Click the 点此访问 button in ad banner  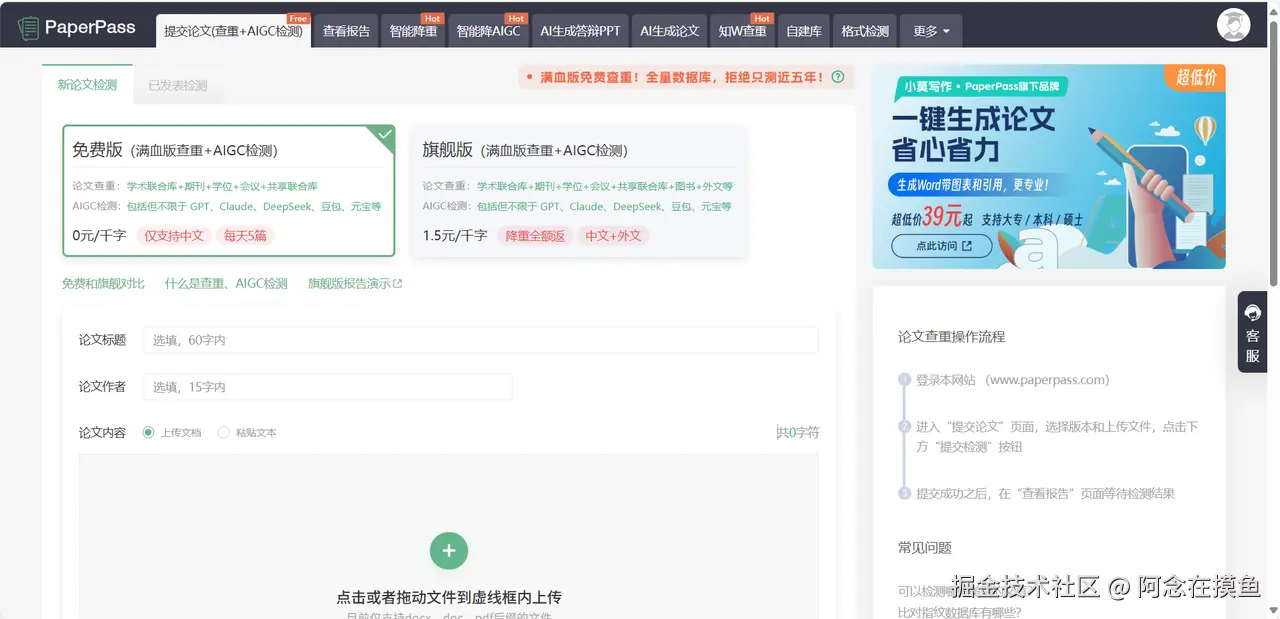point(941,245)
